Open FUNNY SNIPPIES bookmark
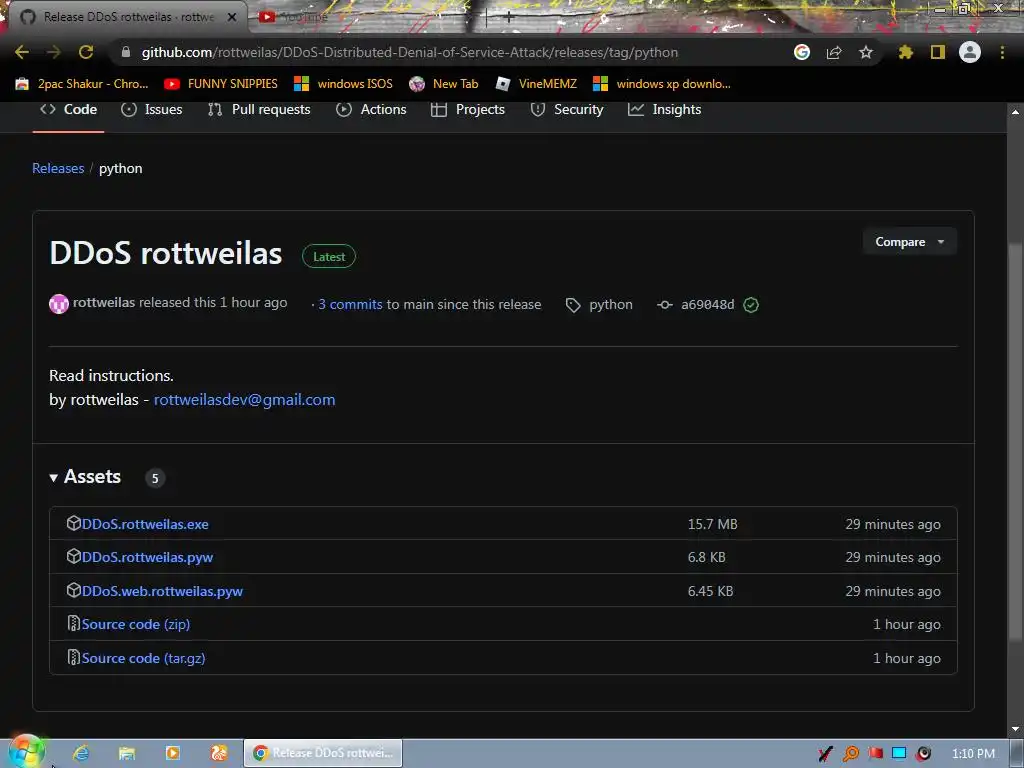 click(x=221, y=84)
